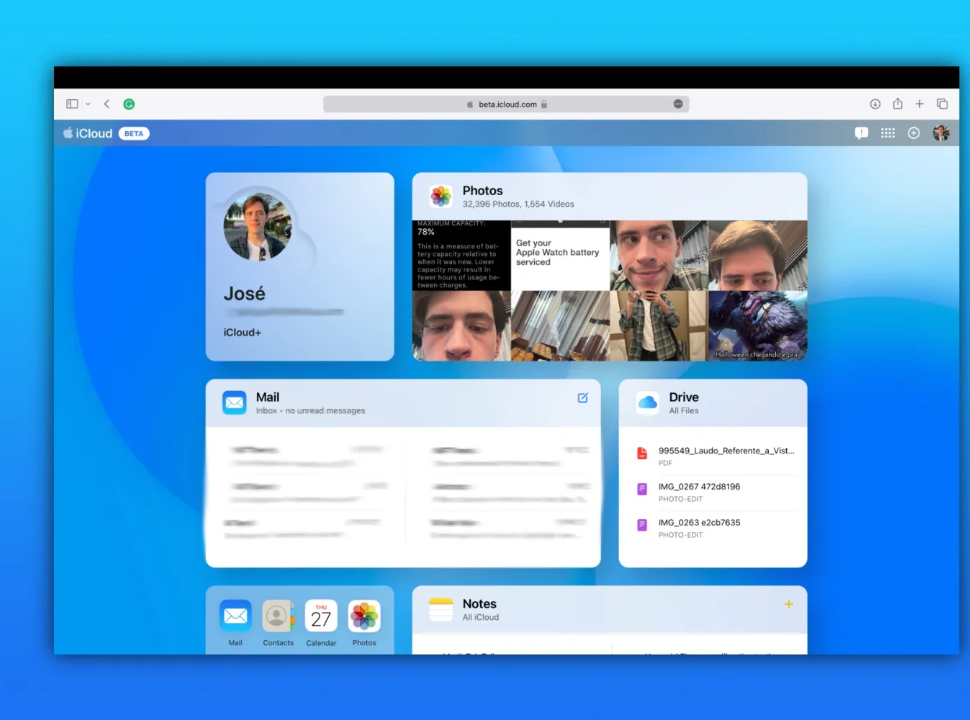
Task: Open file IMG_0267 472d8196
Action: pyautogui.click(x=716, y=492)
